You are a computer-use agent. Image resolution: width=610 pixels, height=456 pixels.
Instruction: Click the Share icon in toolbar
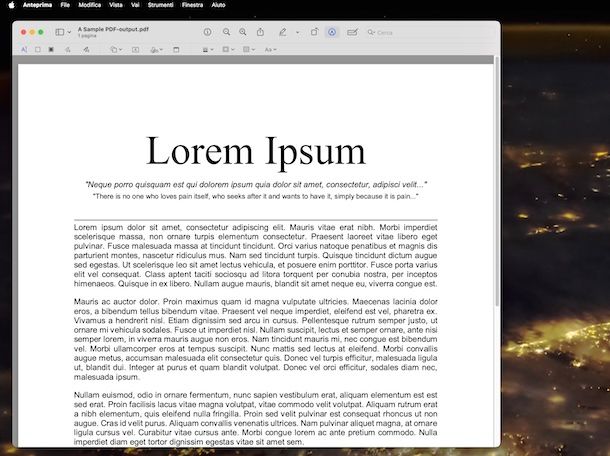pos(261,32)
